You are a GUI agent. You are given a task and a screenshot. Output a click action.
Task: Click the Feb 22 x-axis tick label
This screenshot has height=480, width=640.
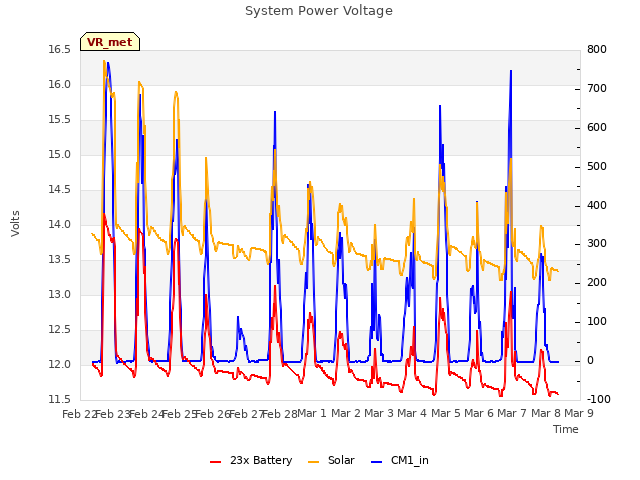(x=79, y=414)
